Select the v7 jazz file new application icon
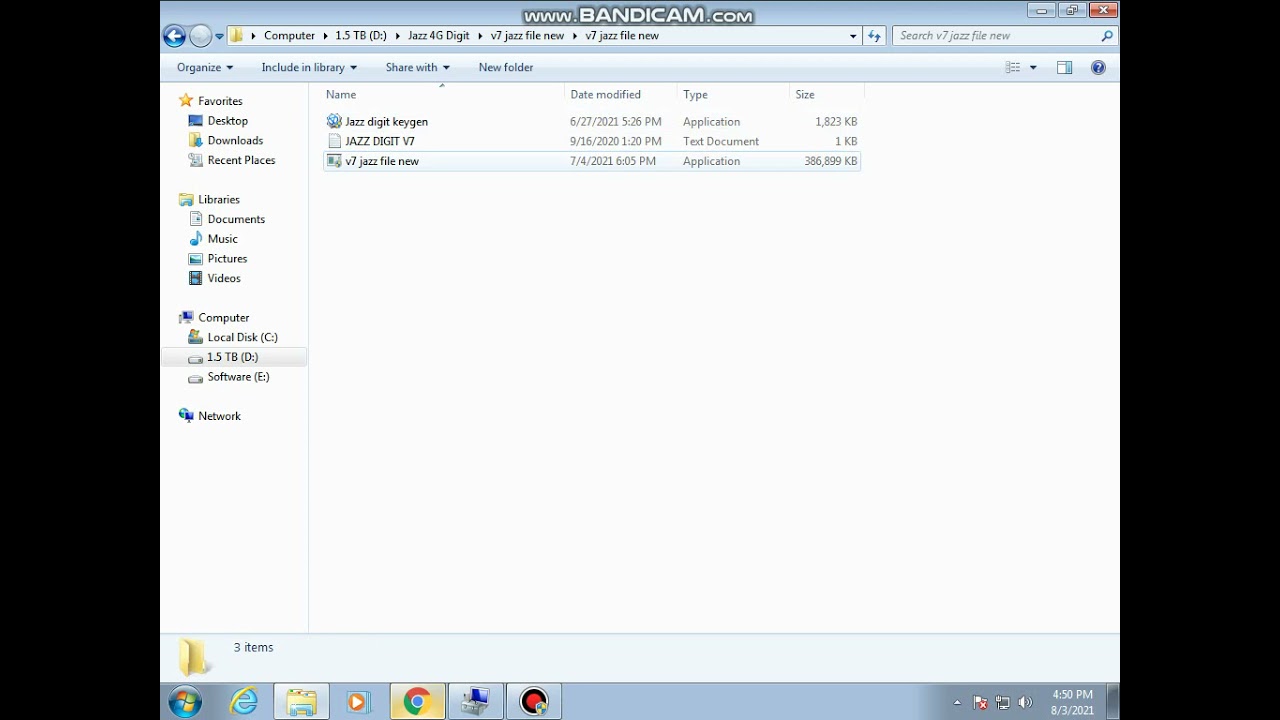The image size is (1280, 720). click(x=334, y=161)
